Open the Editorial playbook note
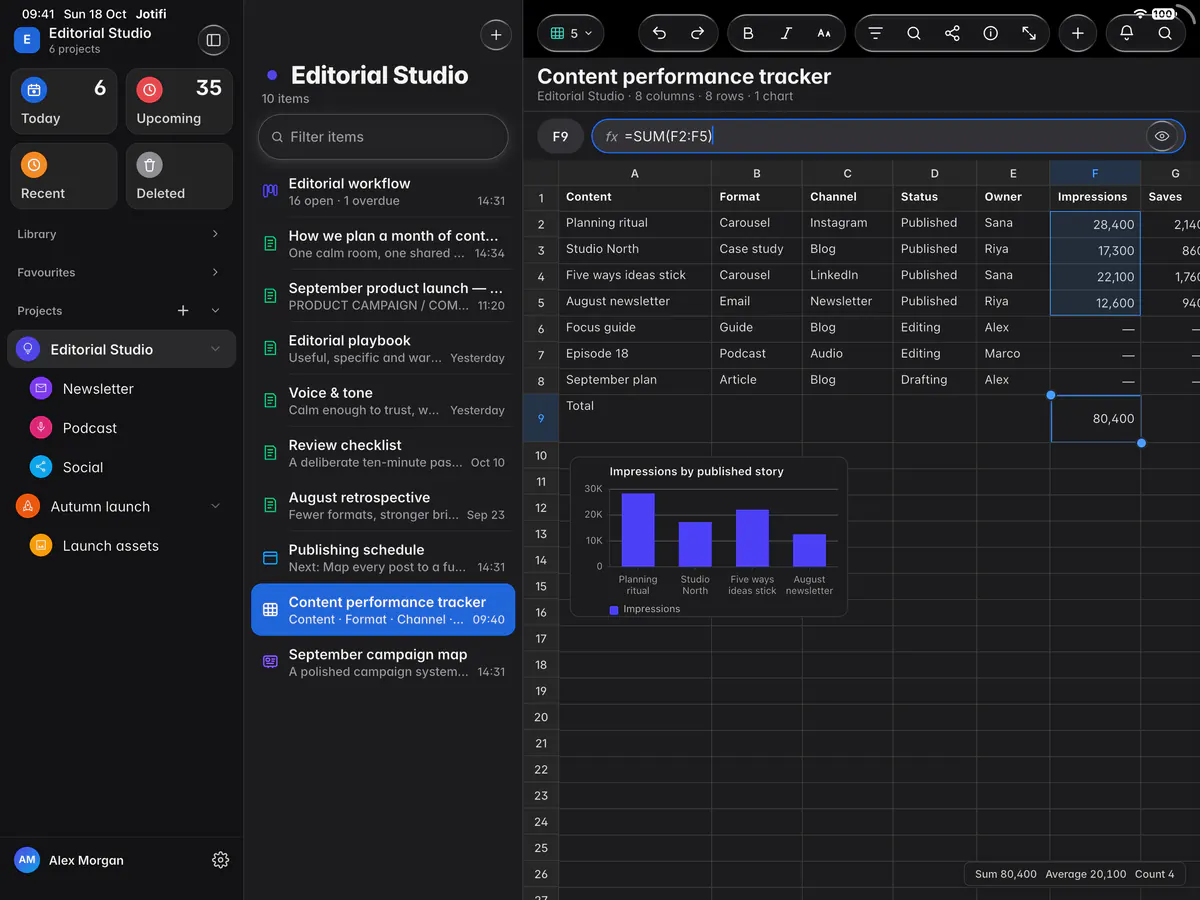 [383, 348]
